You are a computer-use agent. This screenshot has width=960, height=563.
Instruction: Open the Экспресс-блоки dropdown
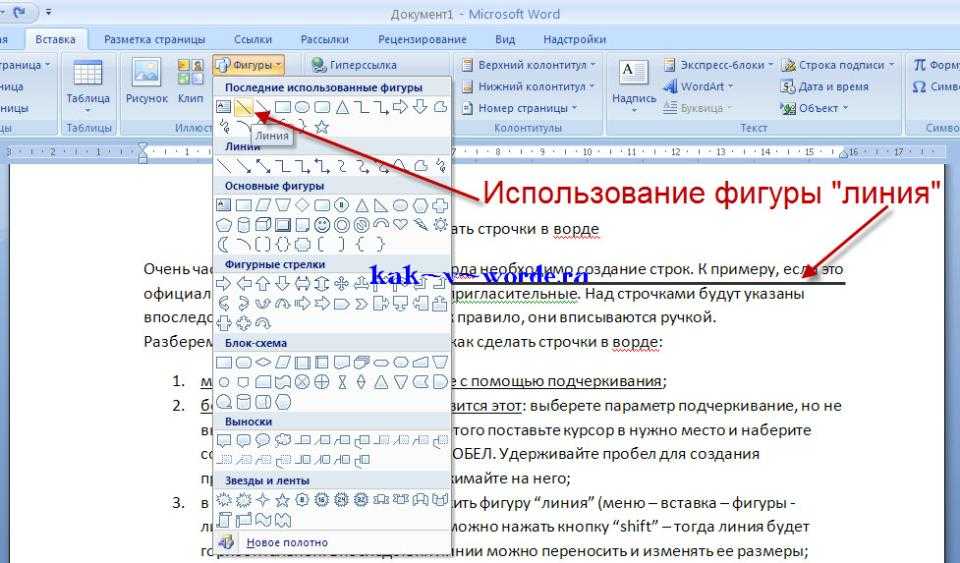point(718,65)
